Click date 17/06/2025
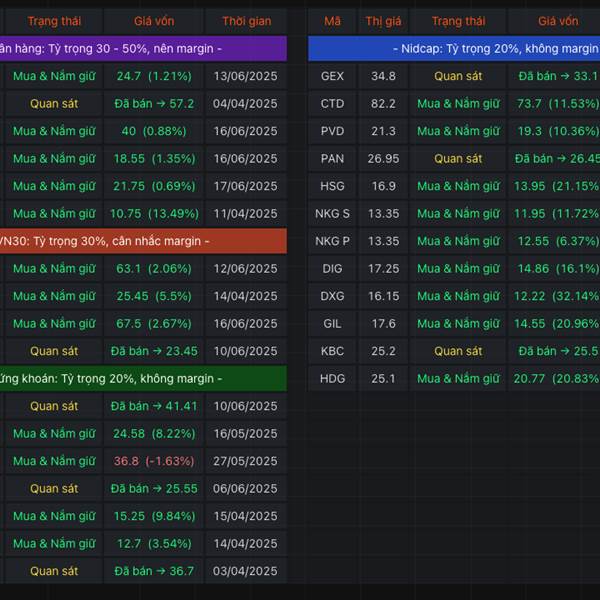The height and width of the screenshot is (600, 600). coord(246,186)
